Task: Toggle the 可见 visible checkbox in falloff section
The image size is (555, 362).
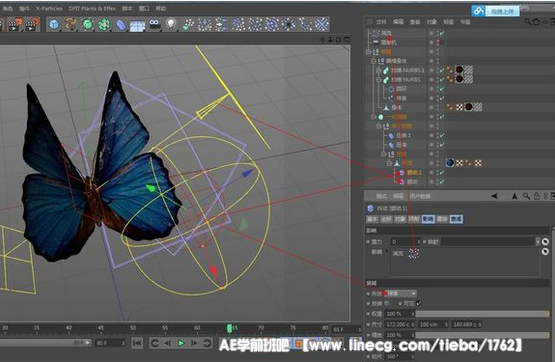Action: click(x=419, y=303)
